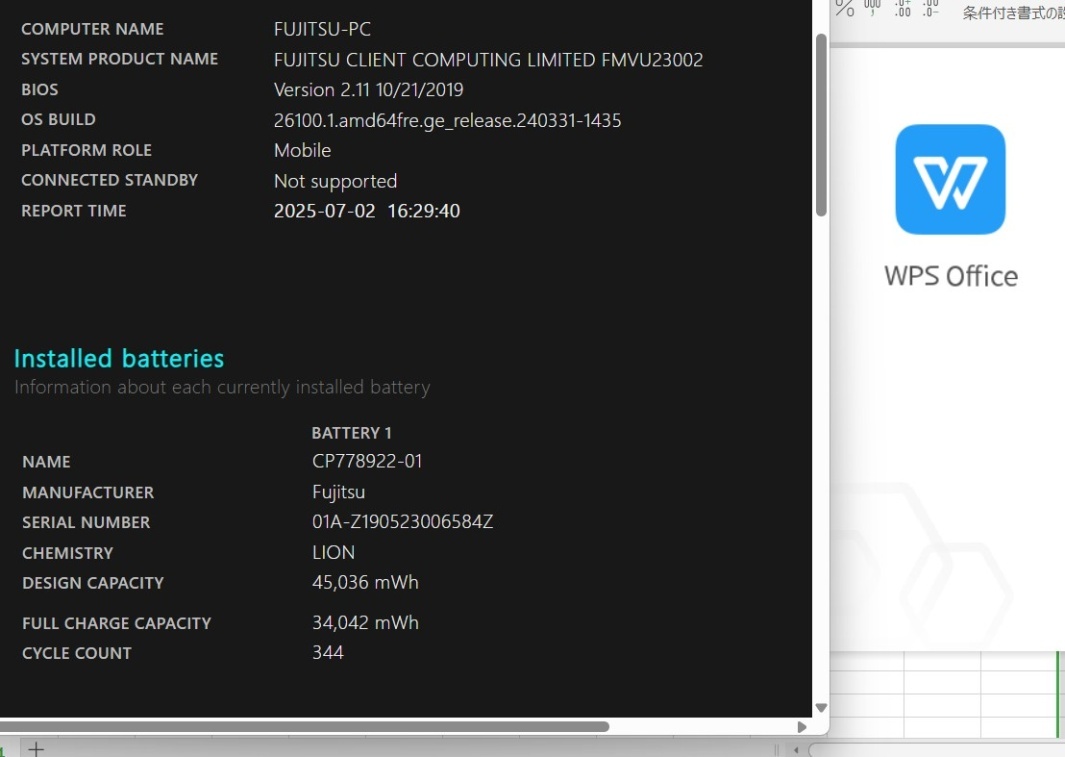Select the manufacturer value 'Fujitsu'
This screenshot has height=757, width=1065.
coord(338,492)
